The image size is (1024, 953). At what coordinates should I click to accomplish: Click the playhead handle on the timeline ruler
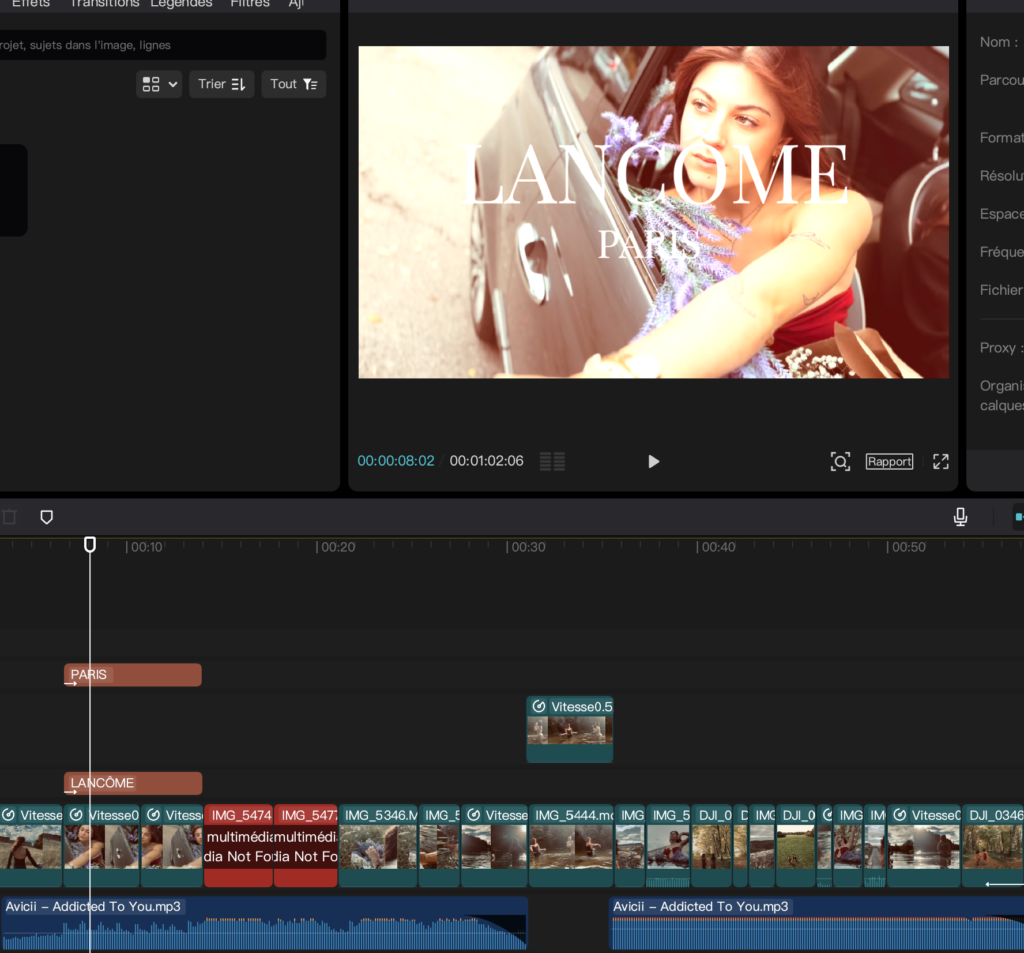(x=90, y=544)
